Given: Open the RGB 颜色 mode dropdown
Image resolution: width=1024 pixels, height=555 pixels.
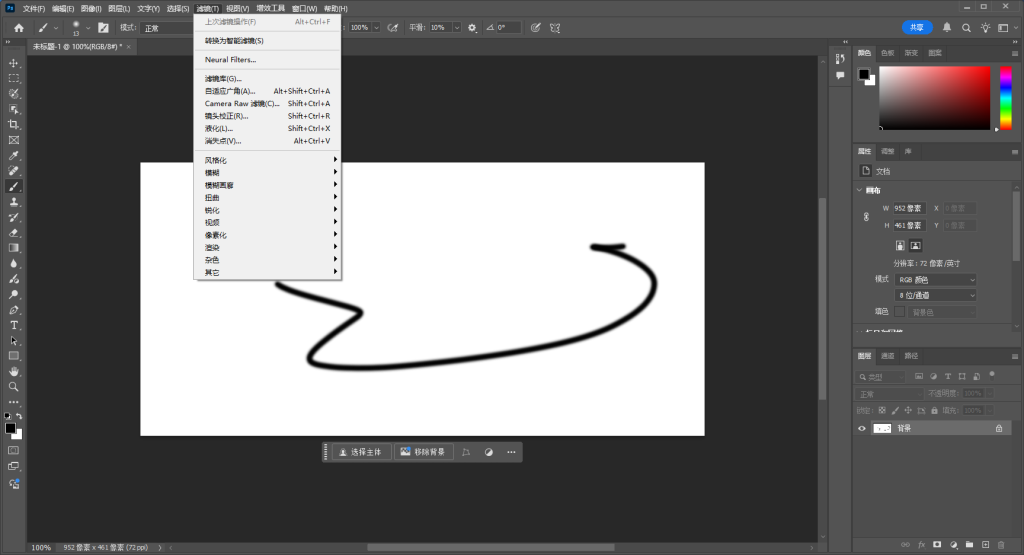Looking at the screenshot, I should pos(936,280).
